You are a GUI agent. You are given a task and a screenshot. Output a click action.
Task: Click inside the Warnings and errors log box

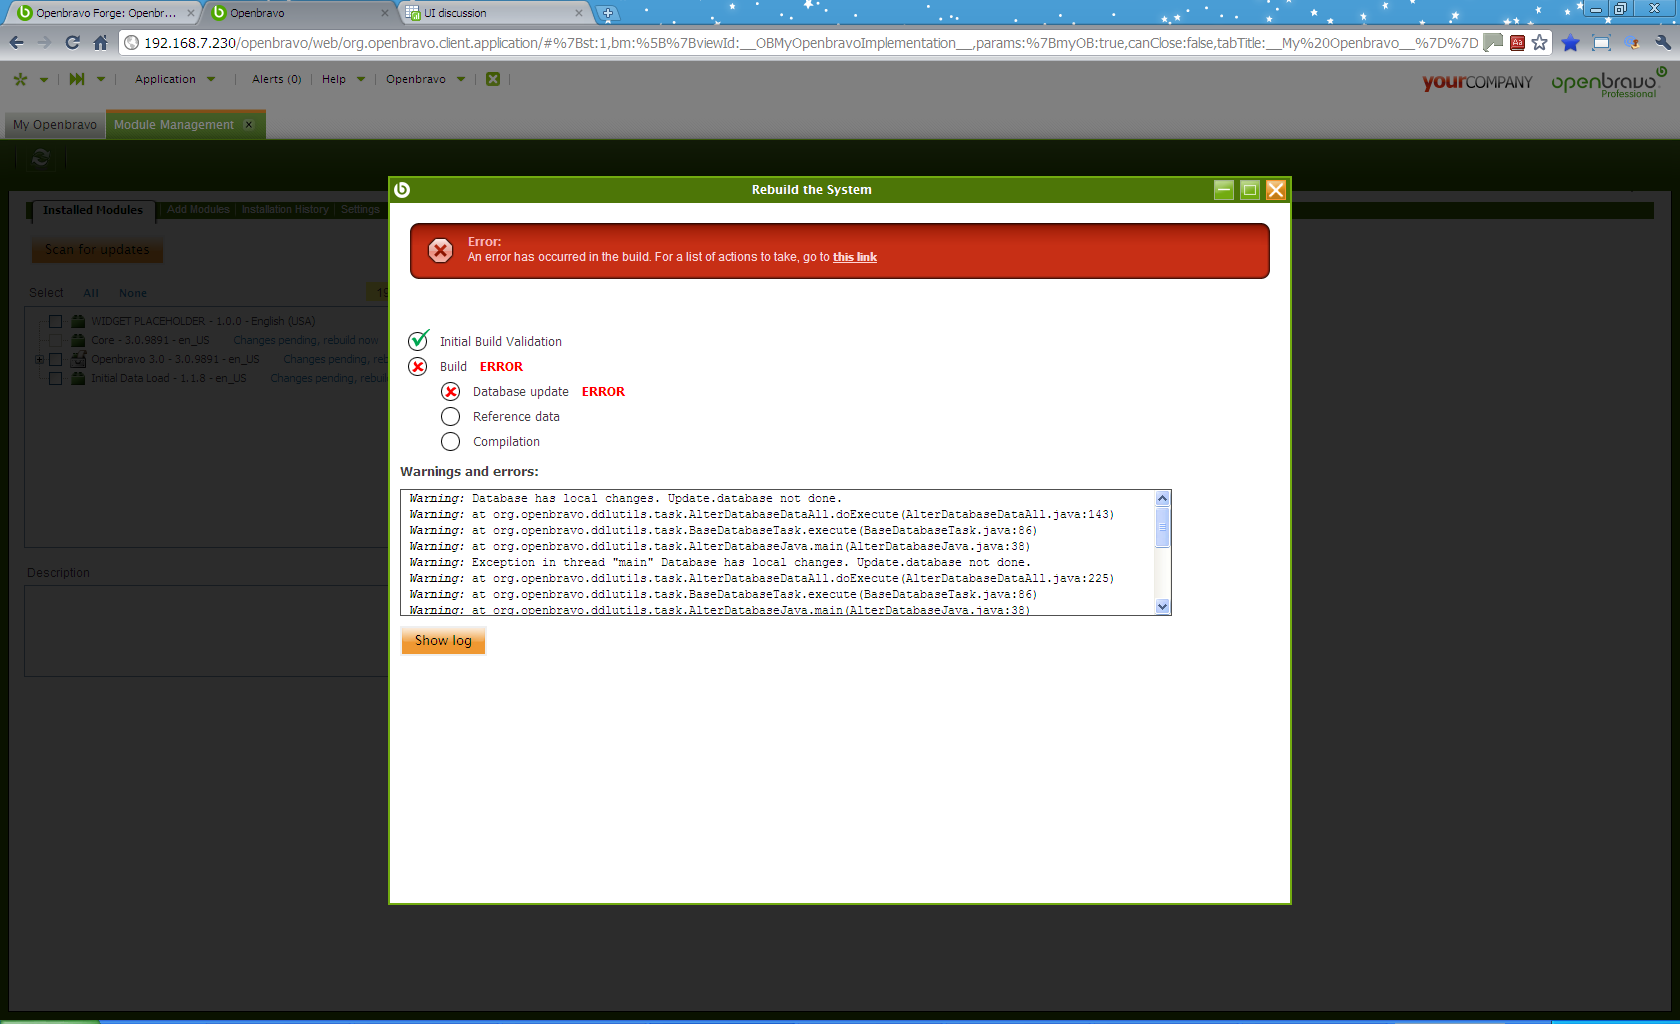(x=778, y=553)
